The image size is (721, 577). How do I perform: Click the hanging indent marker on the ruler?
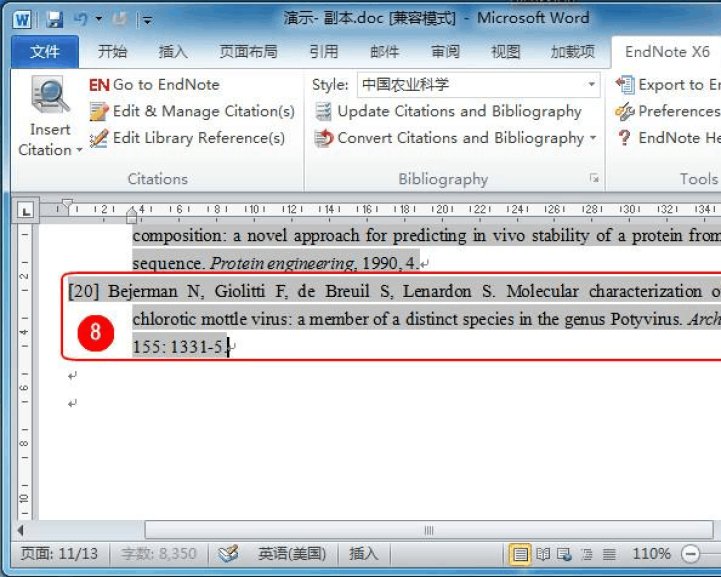tap(132, 214)
